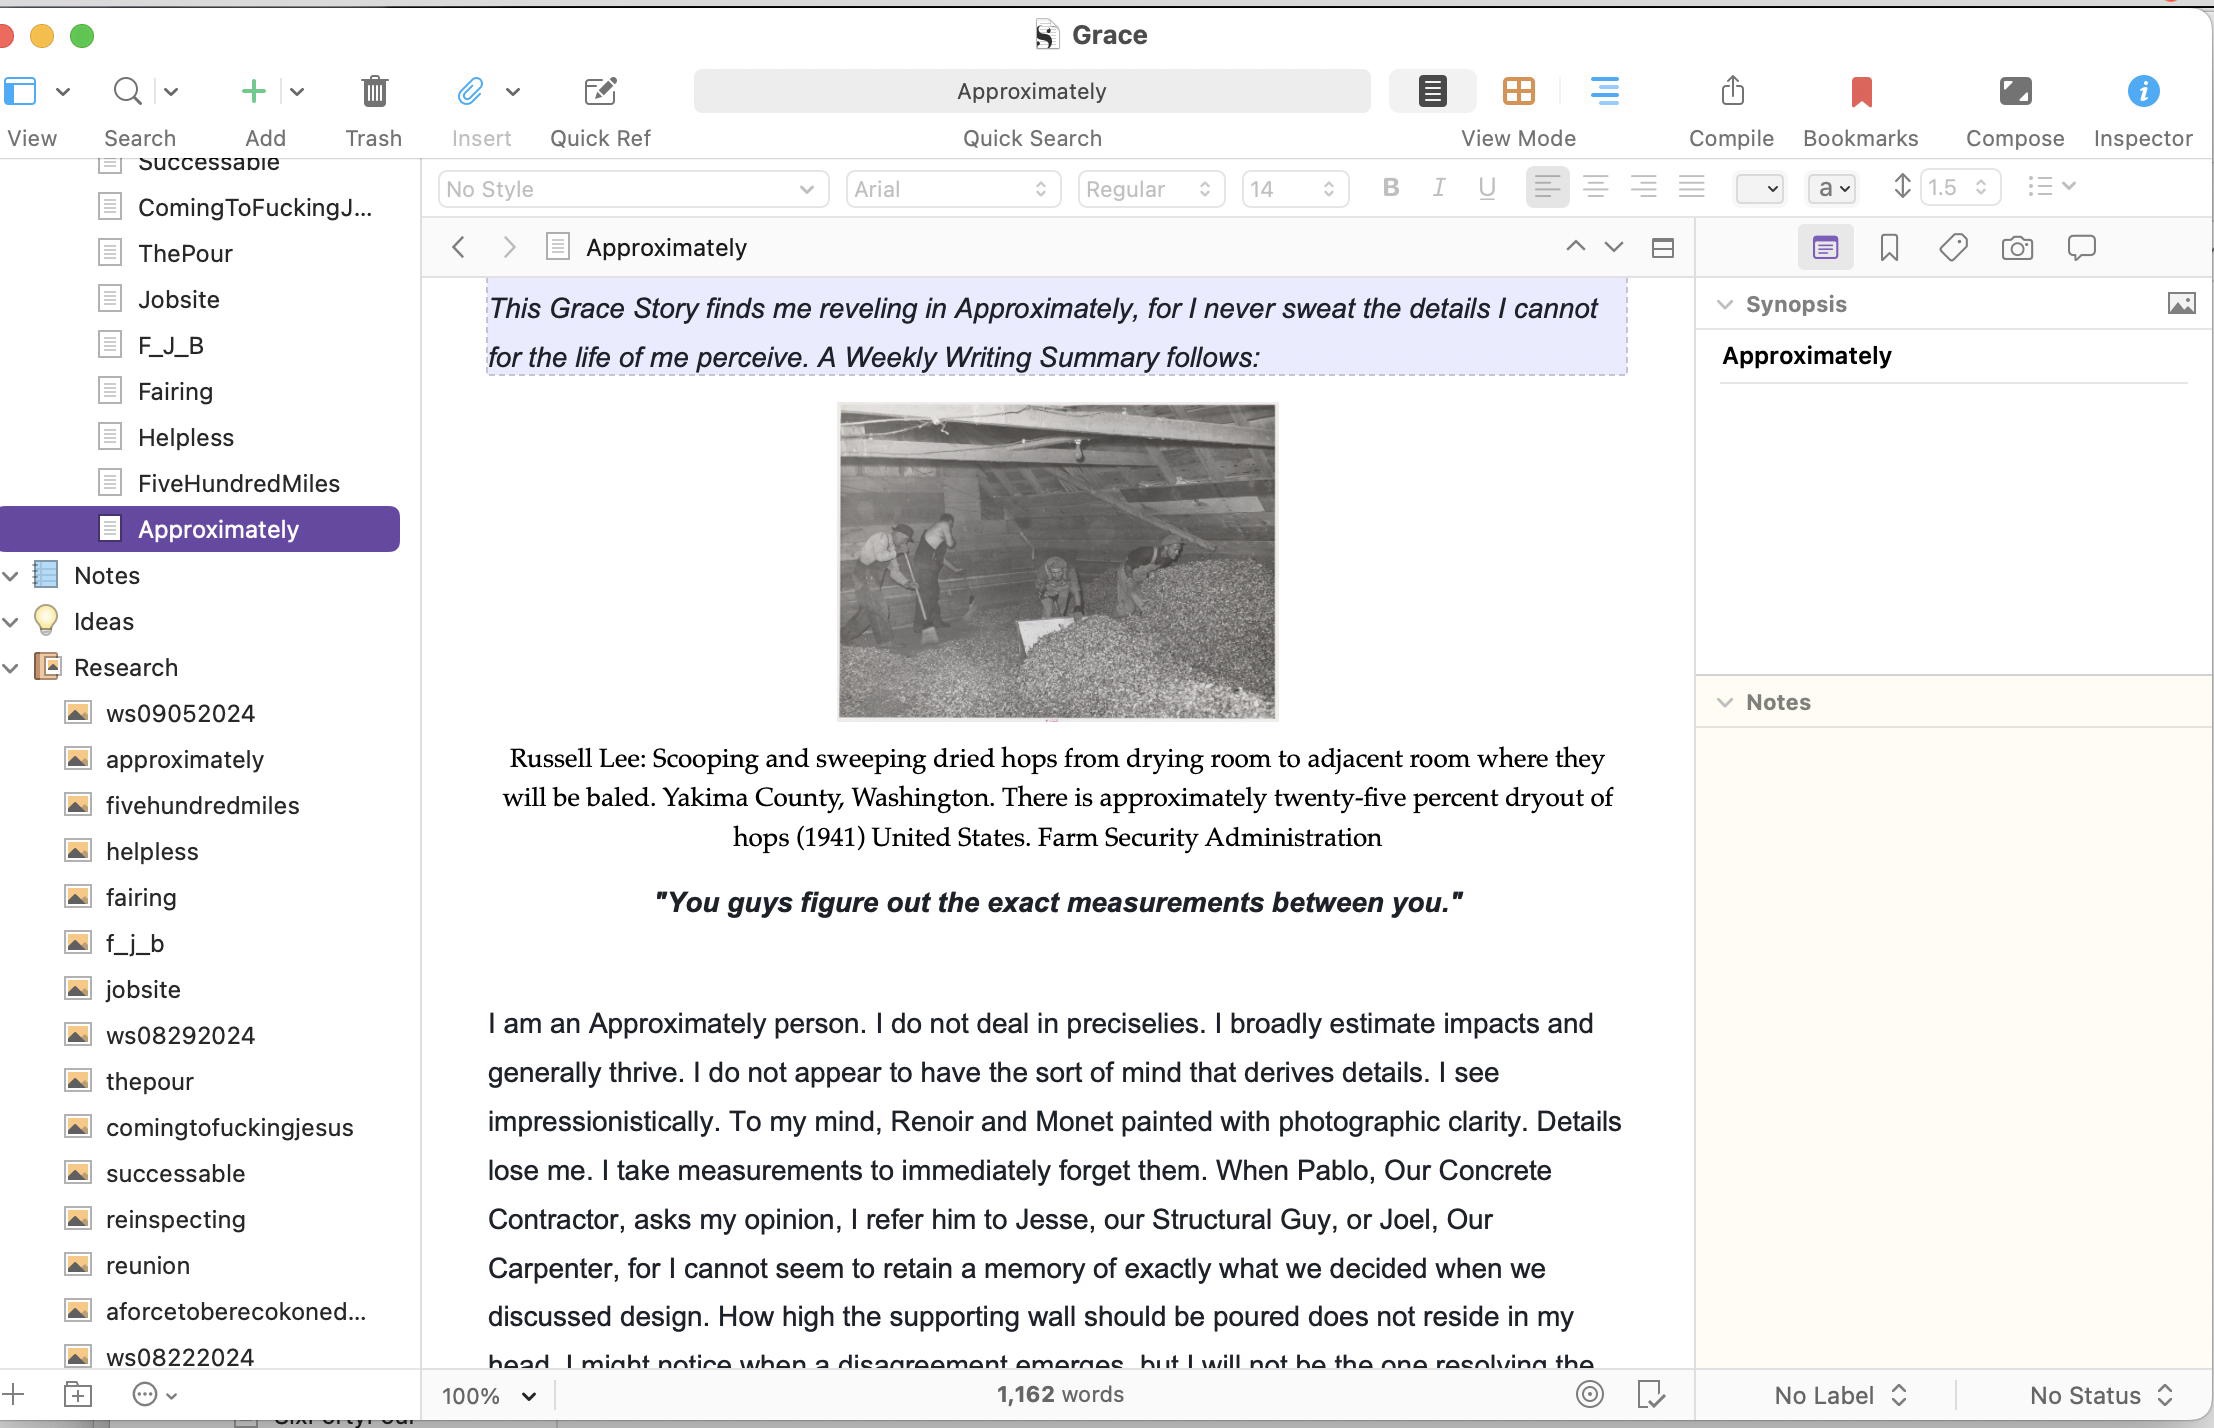Split the editor view
This screenshot has height=1428, width=2214.
click(x=1662, y=248)
